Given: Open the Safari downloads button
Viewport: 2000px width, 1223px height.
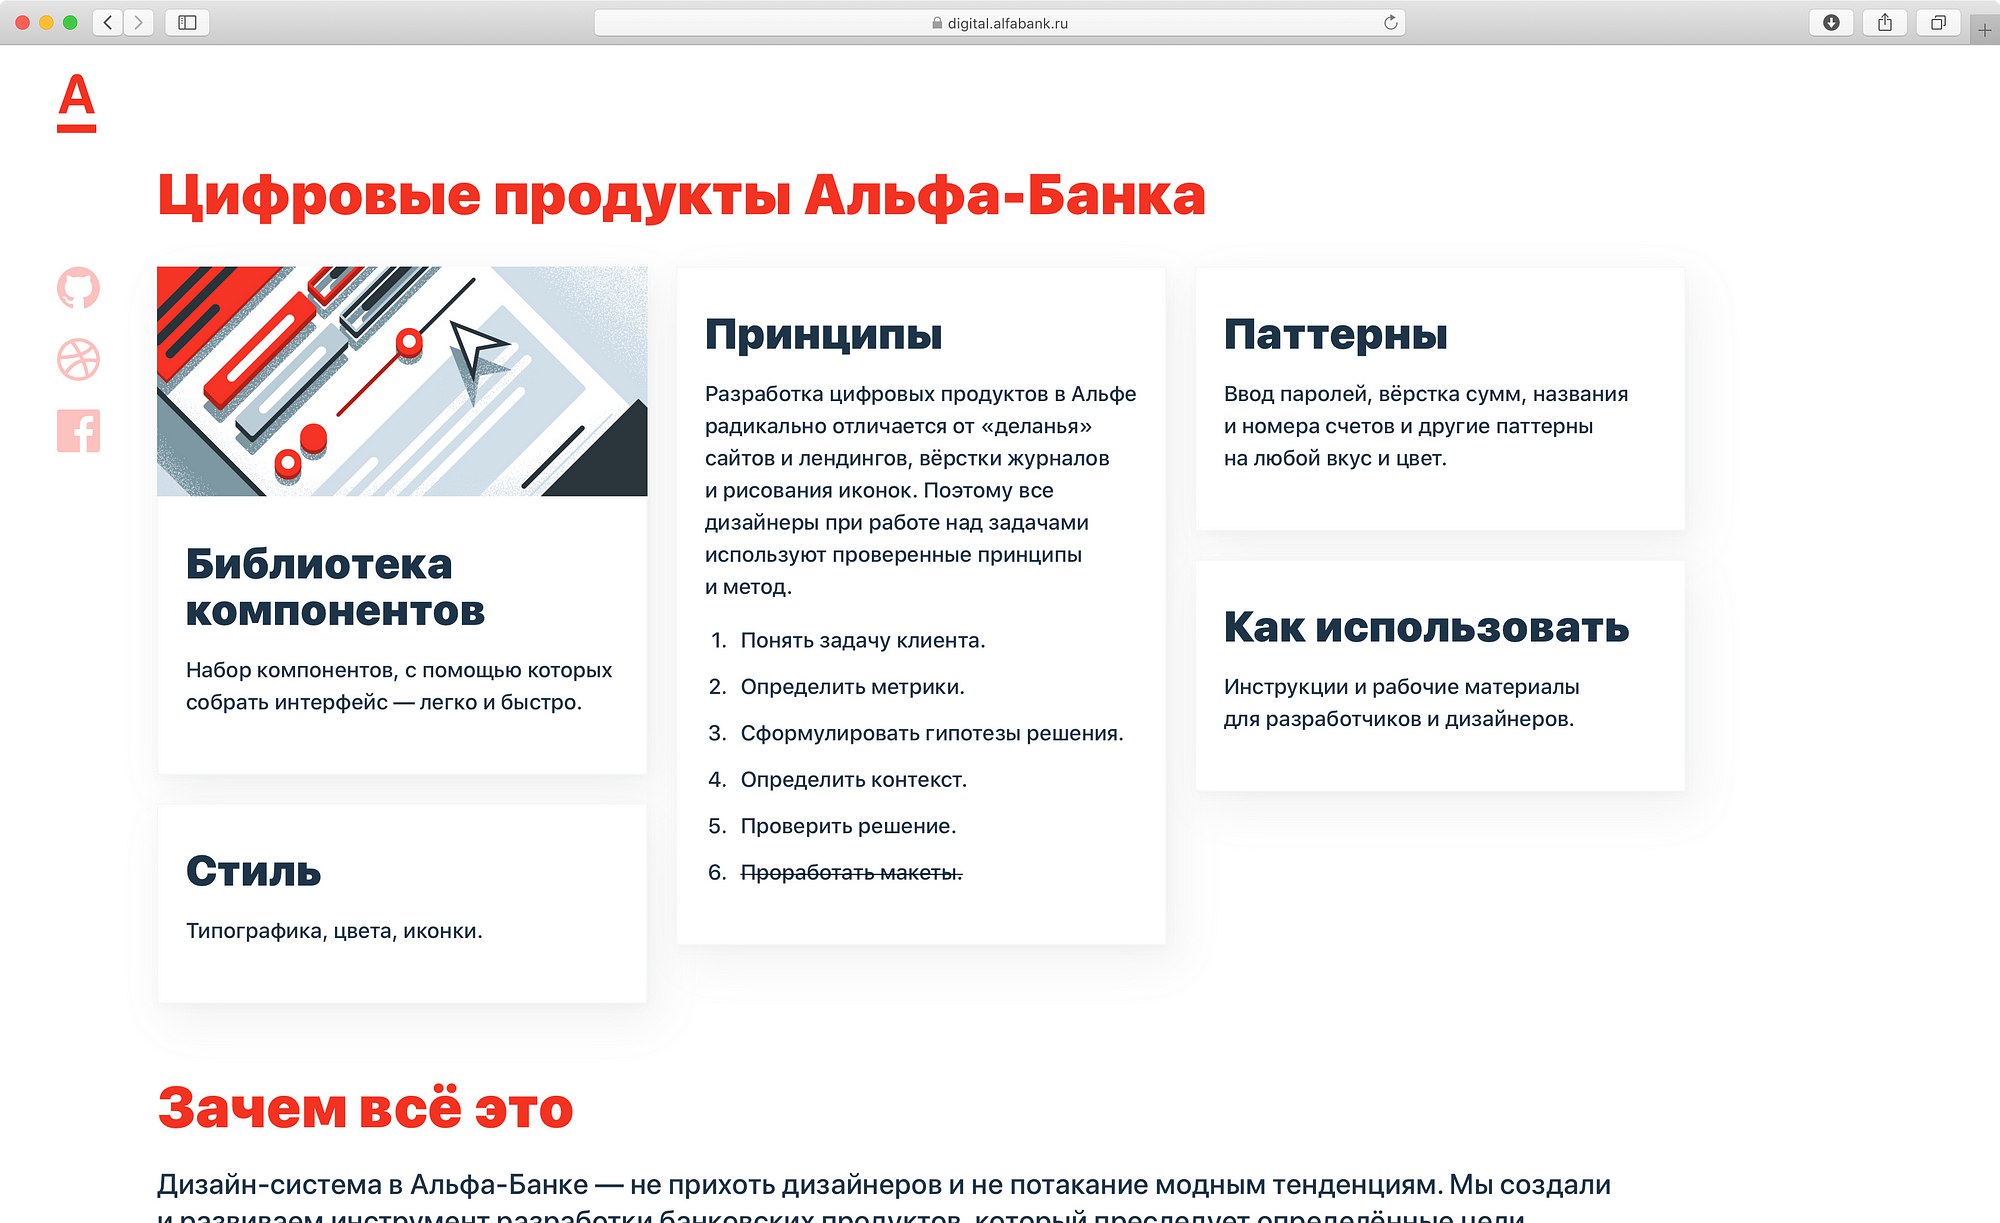Looking at the screenshot, I should 1831,22.
